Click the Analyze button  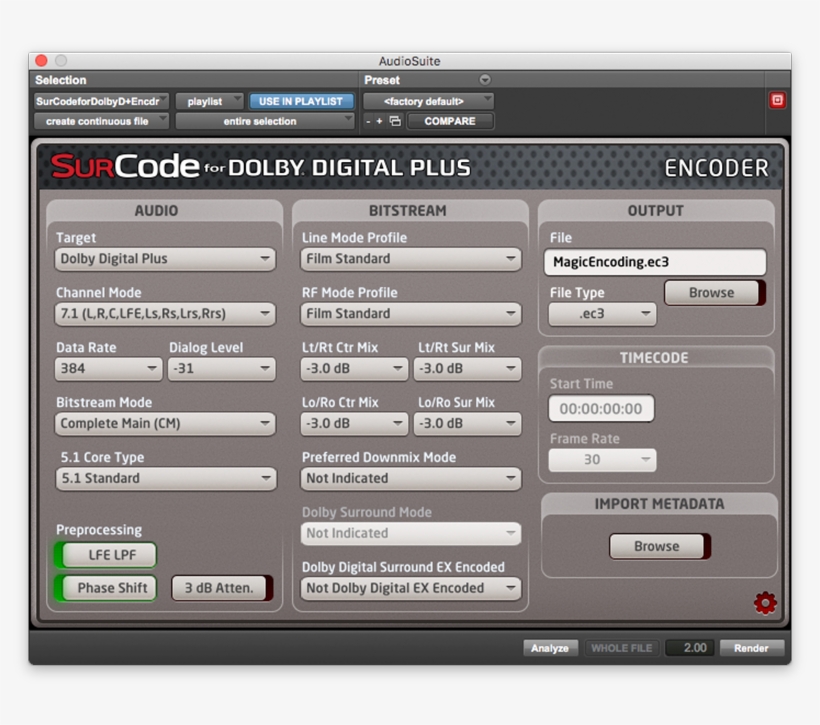pyautogui.click(x=550, y=648)
